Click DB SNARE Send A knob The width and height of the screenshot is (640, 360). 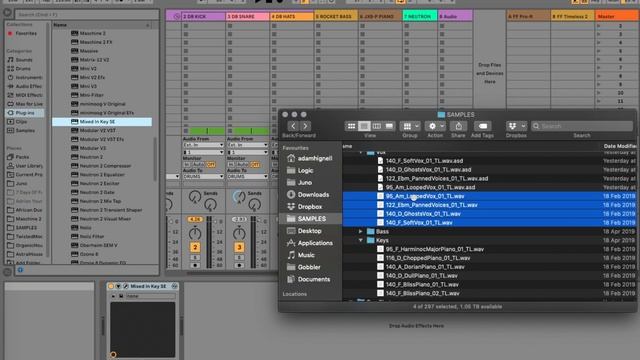[239, 197]
